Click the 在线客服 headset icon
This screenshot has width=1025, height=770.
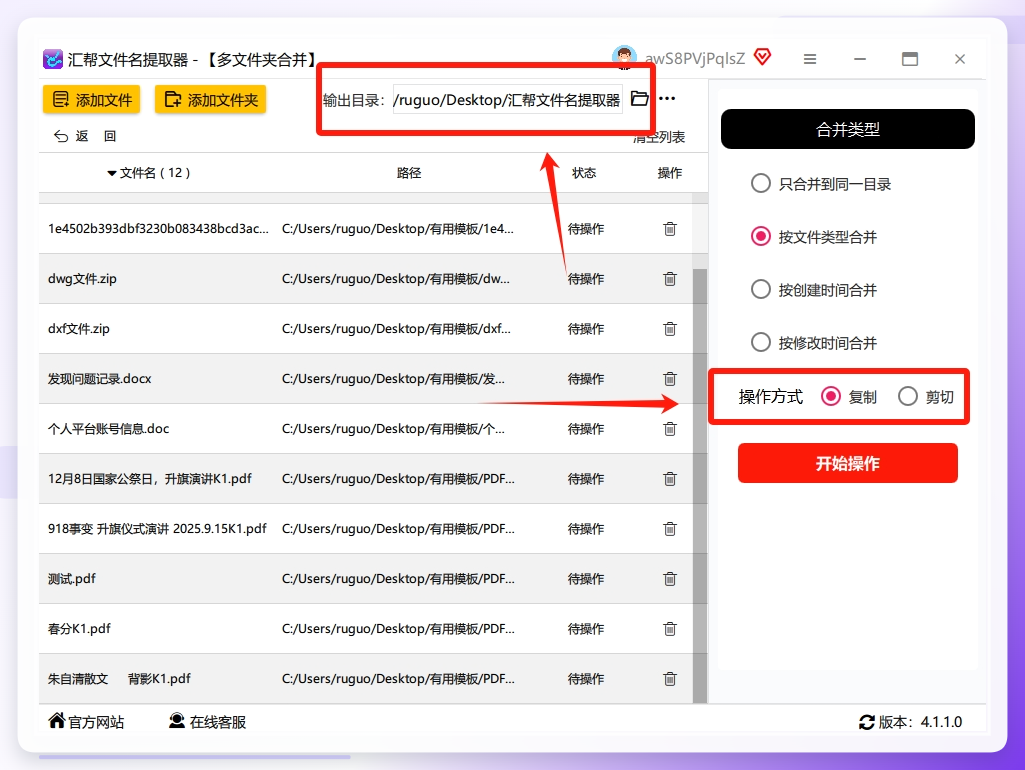[176, 720]
